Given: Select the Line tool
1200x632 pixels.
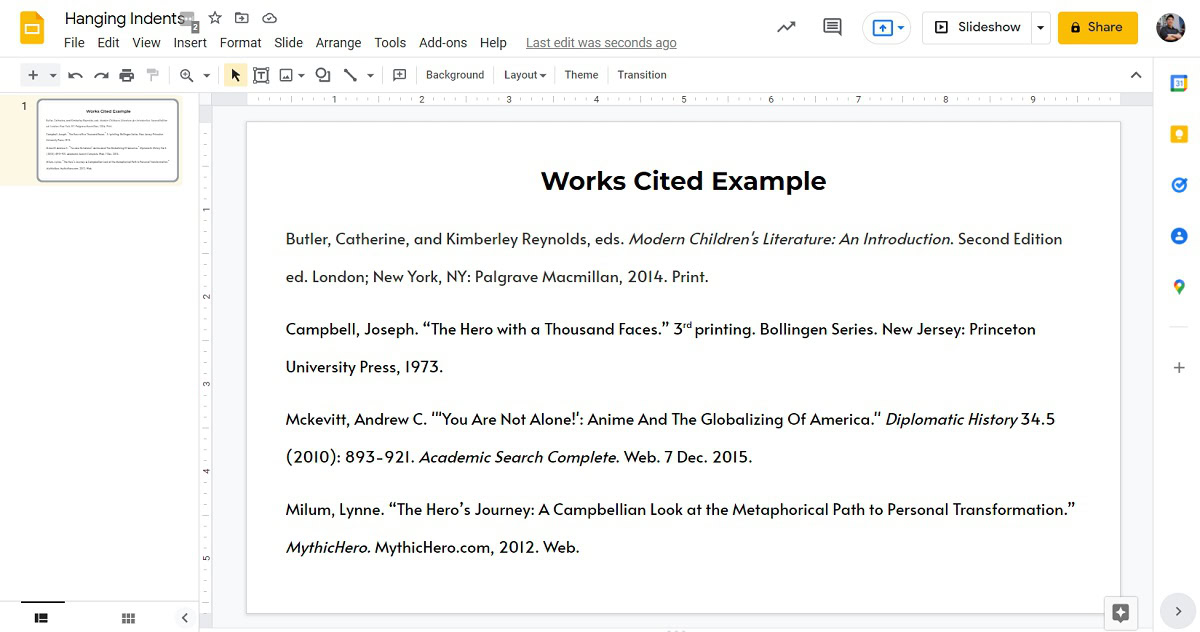Looking at the screenshot, I should (x=351, y=75).
